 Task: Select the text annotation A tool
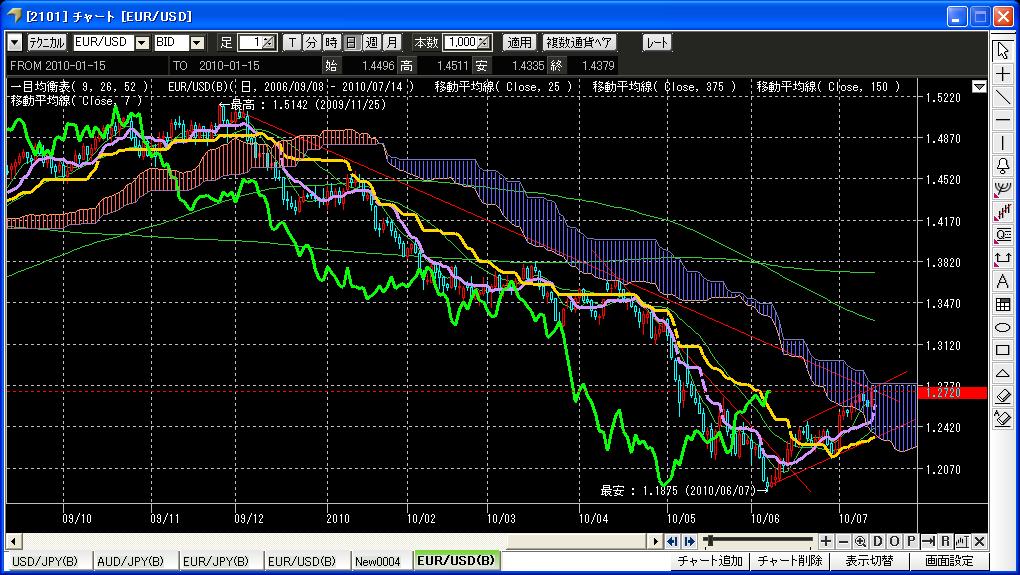tap(1002, 281)
